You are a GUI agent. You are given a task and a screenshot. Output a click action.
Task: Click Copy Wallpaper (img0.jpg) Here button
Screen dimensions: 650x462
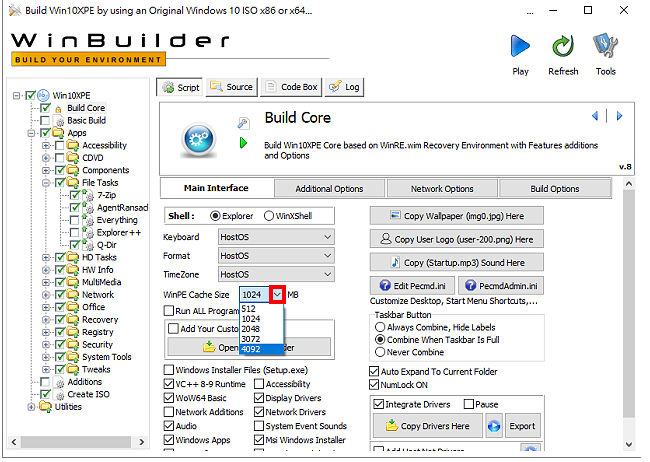coord(456,216)
